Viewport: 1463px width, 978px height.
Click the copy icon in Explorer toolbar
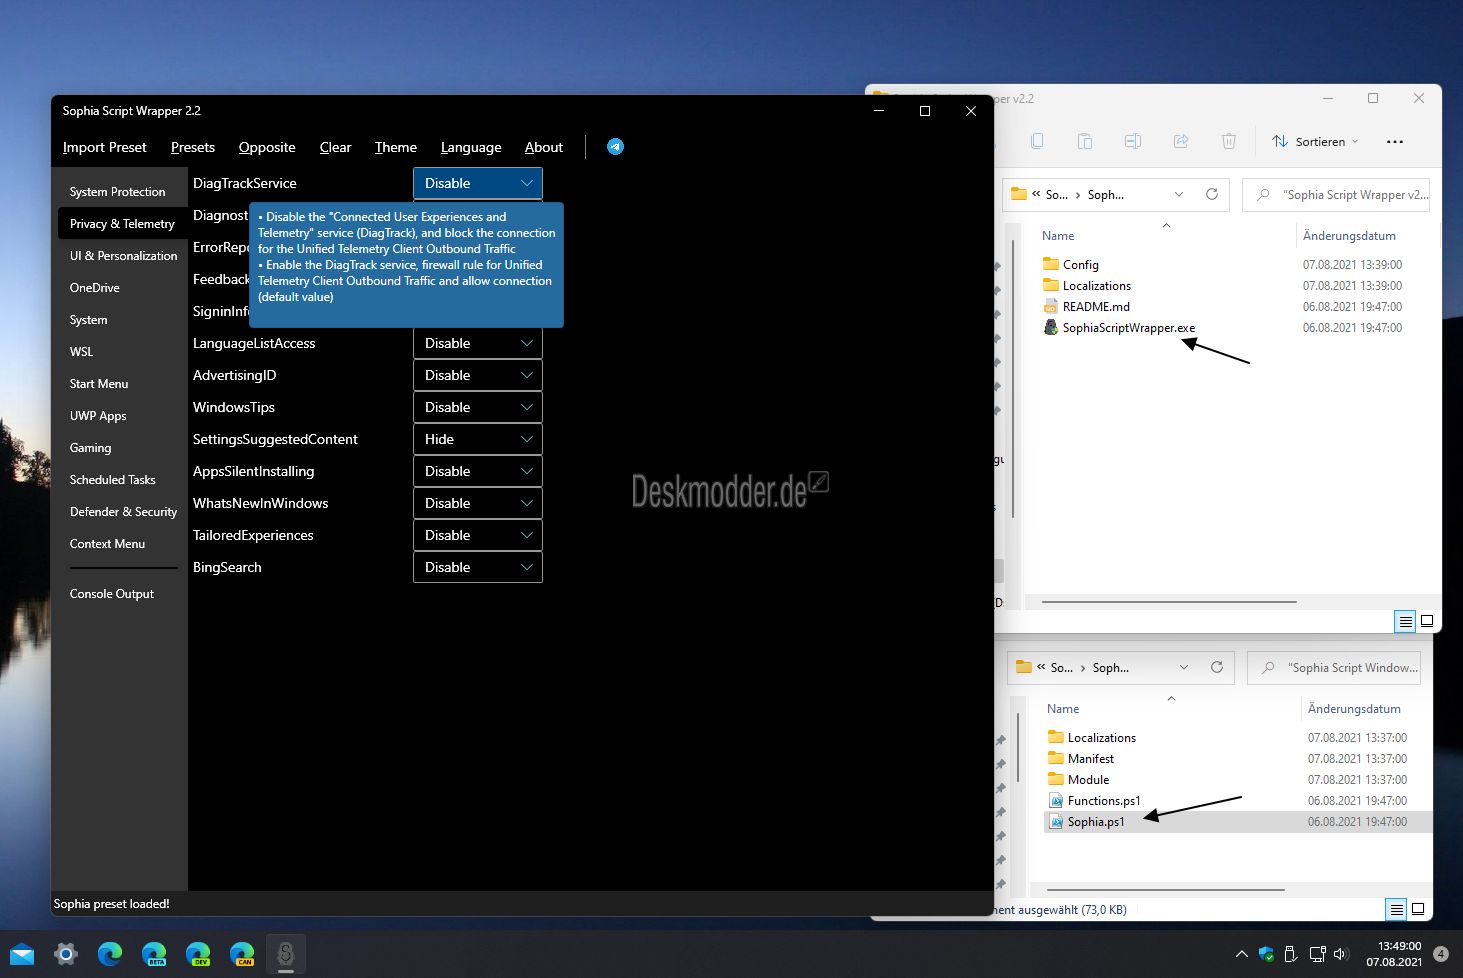click(1037, 142)
